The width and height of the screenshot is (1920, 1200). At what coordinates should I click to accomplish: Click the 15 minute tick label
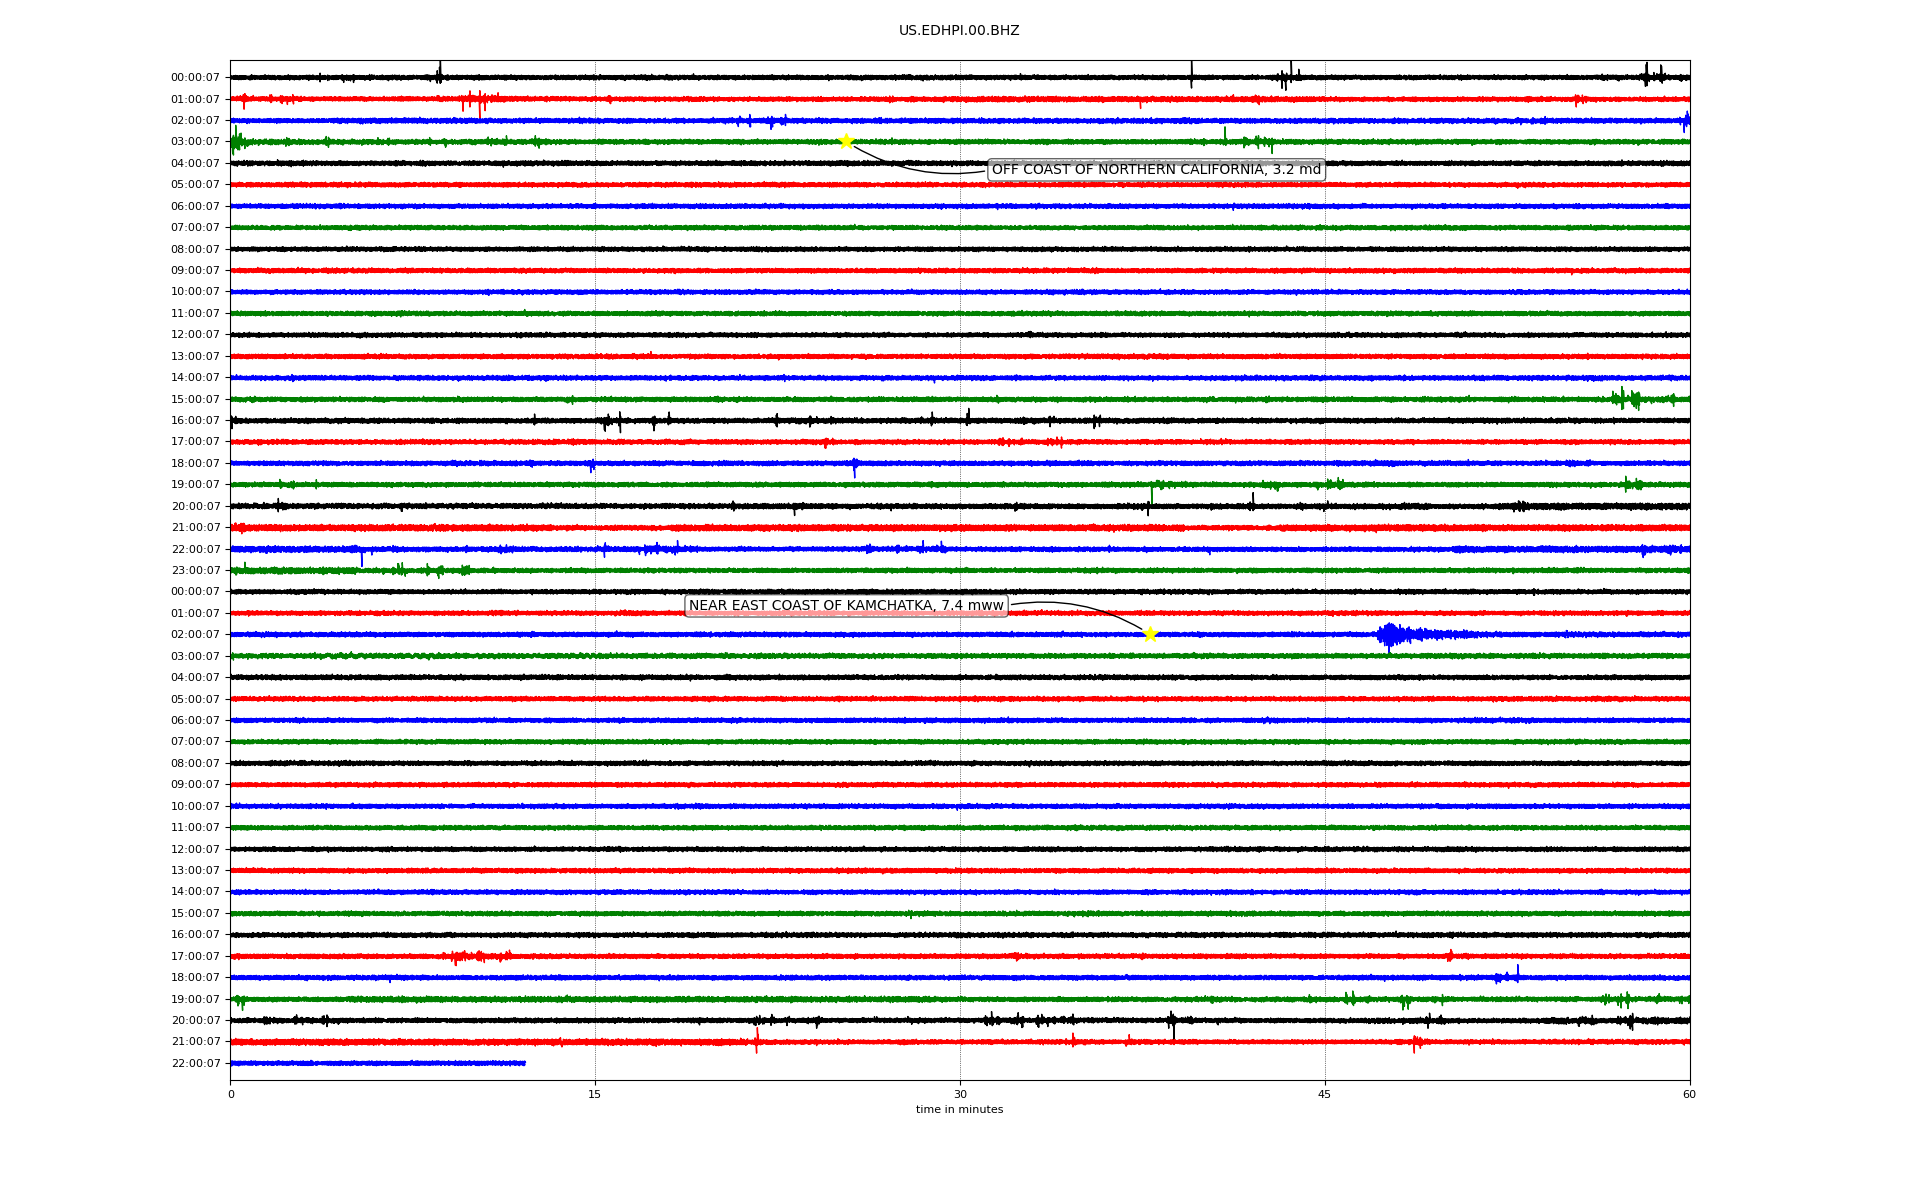pyautogui.click(x=595, y=1094)
